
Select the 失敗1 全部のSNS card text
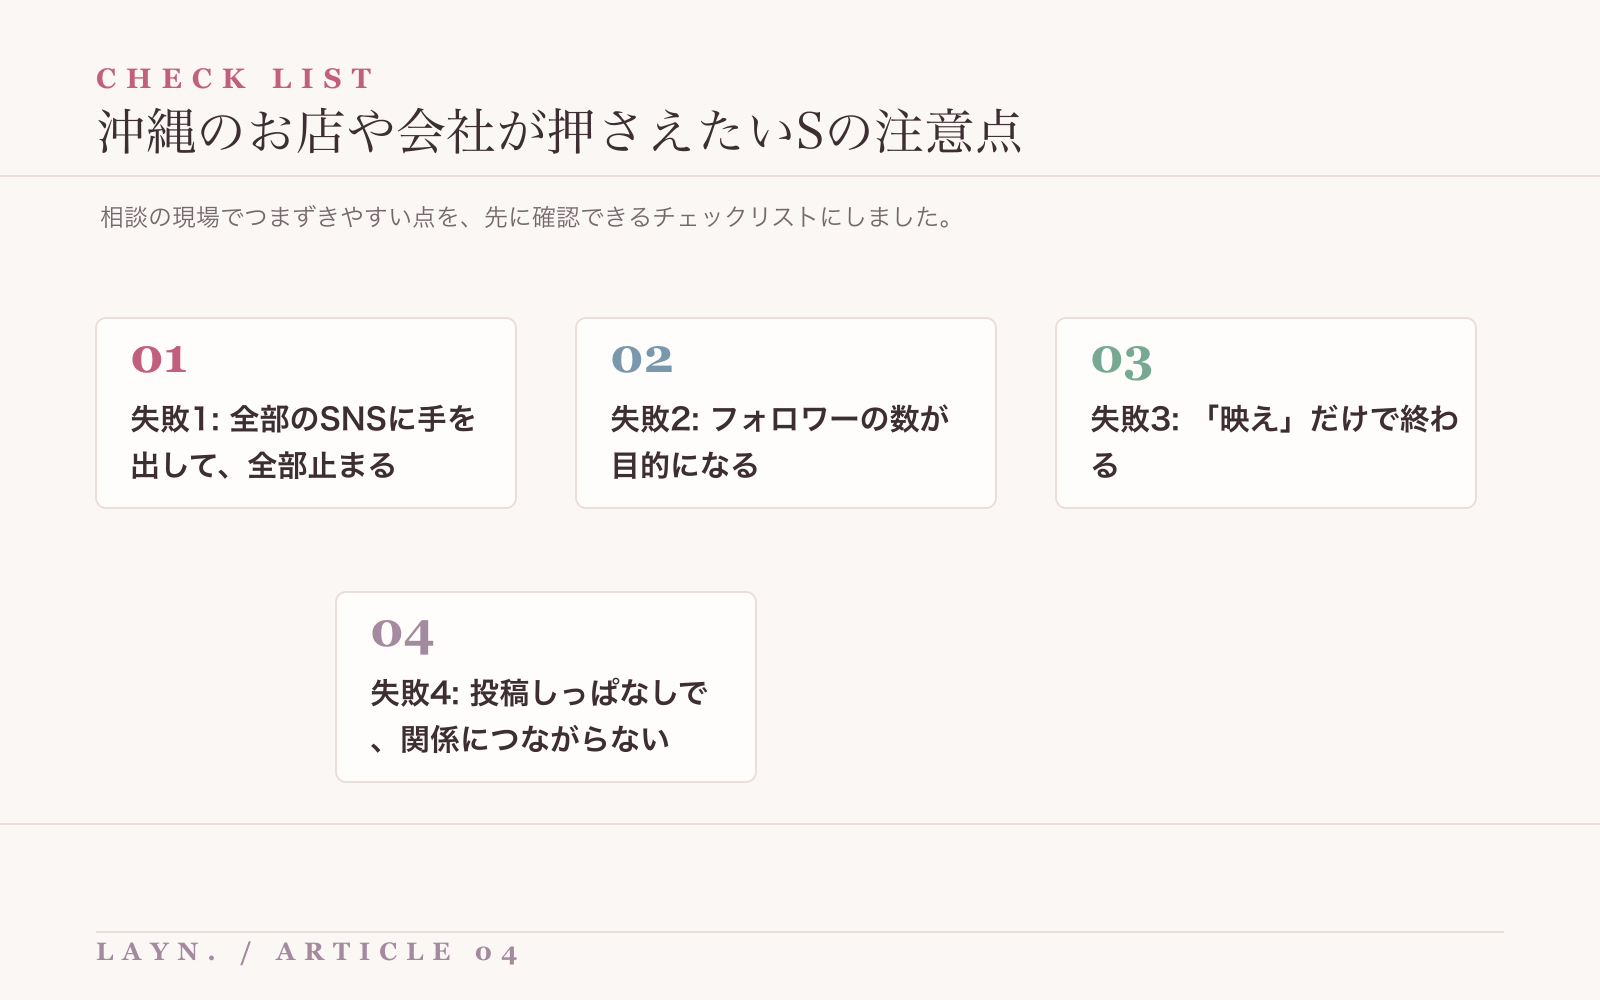point(303,442)
